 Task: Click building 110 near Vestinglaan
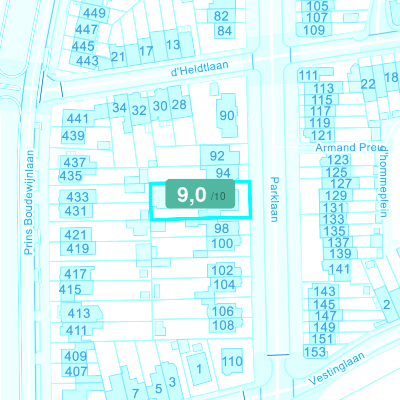232,361
